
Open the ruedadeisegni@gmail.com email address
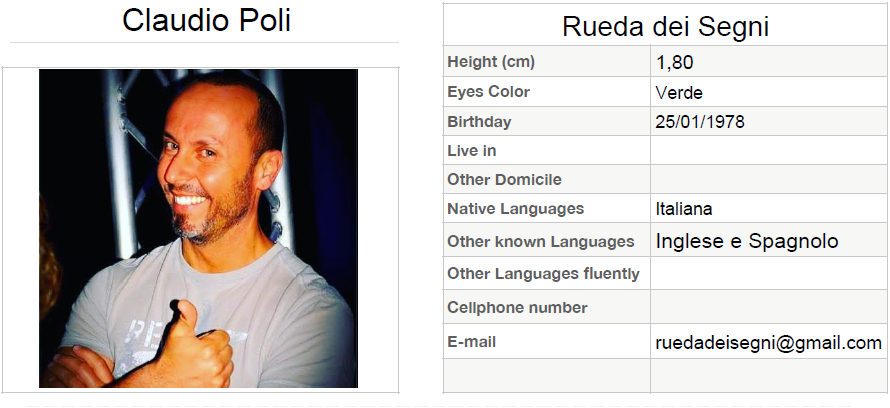coord(769,343)
